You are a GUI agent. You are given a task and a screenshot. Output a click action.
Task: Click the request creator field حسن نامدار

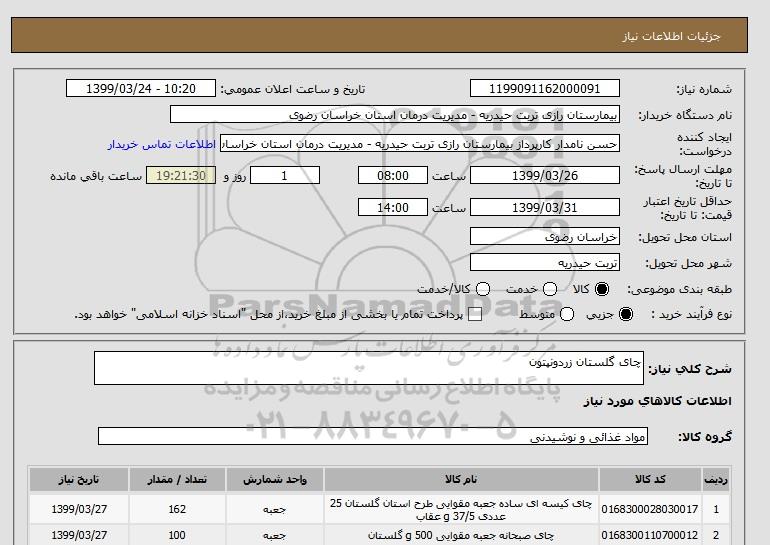pos(420,144)
